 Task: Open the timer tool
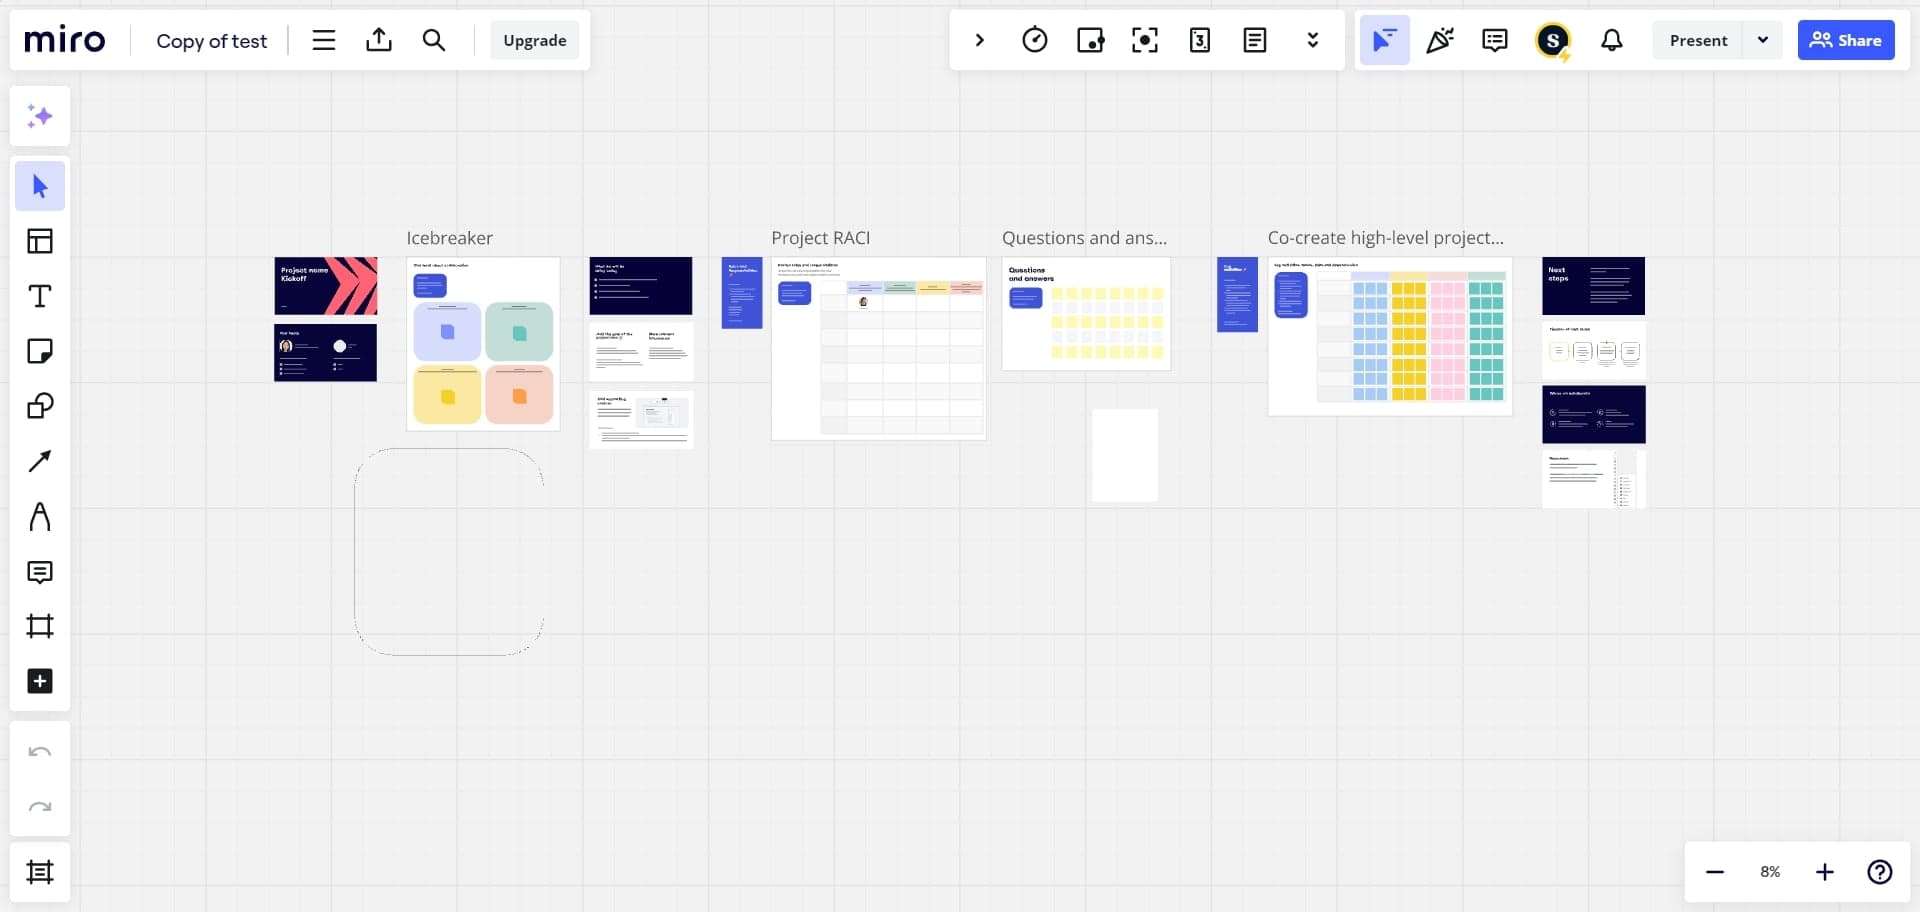pos(1035,40)
